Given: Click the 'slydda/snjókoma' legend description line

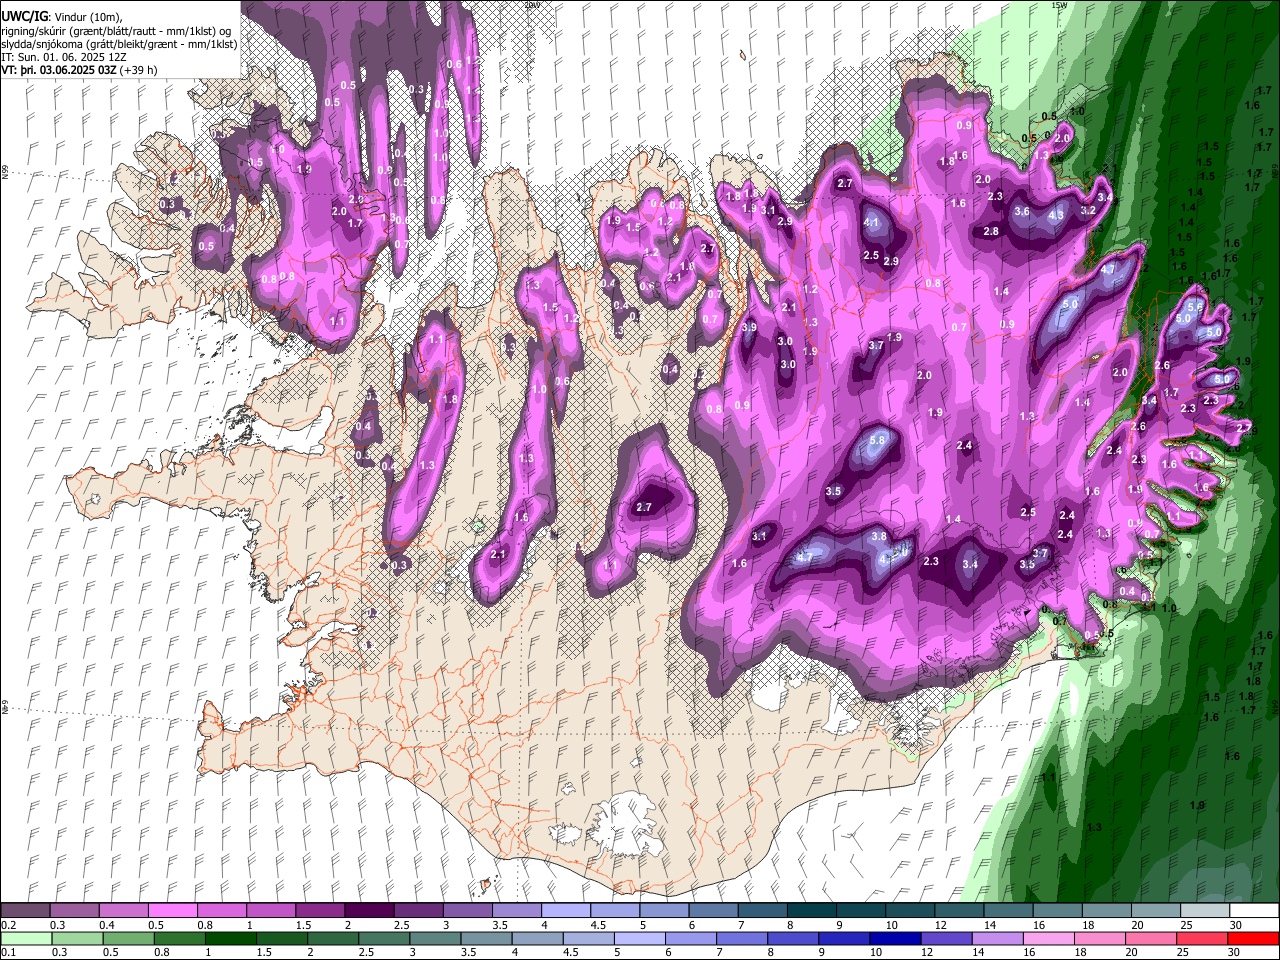Looking at the screenshot, I should [x=120, y=44].
